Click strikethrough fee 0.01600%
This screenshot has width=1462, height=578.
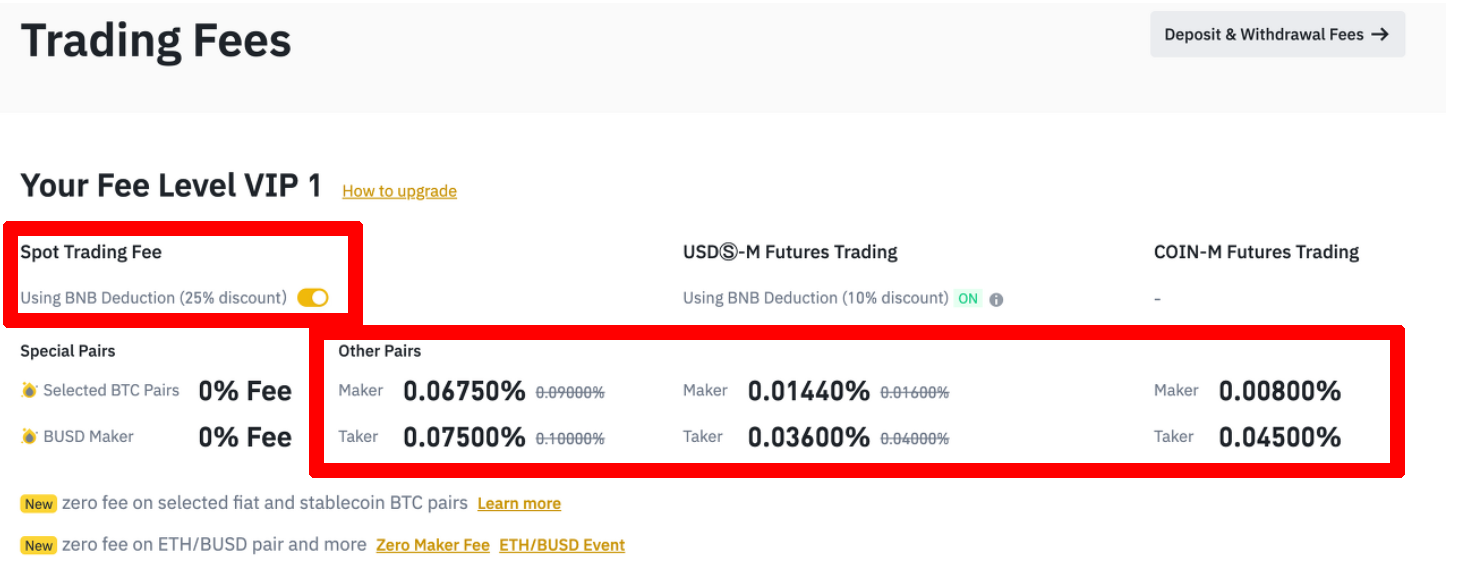[914, 393]
